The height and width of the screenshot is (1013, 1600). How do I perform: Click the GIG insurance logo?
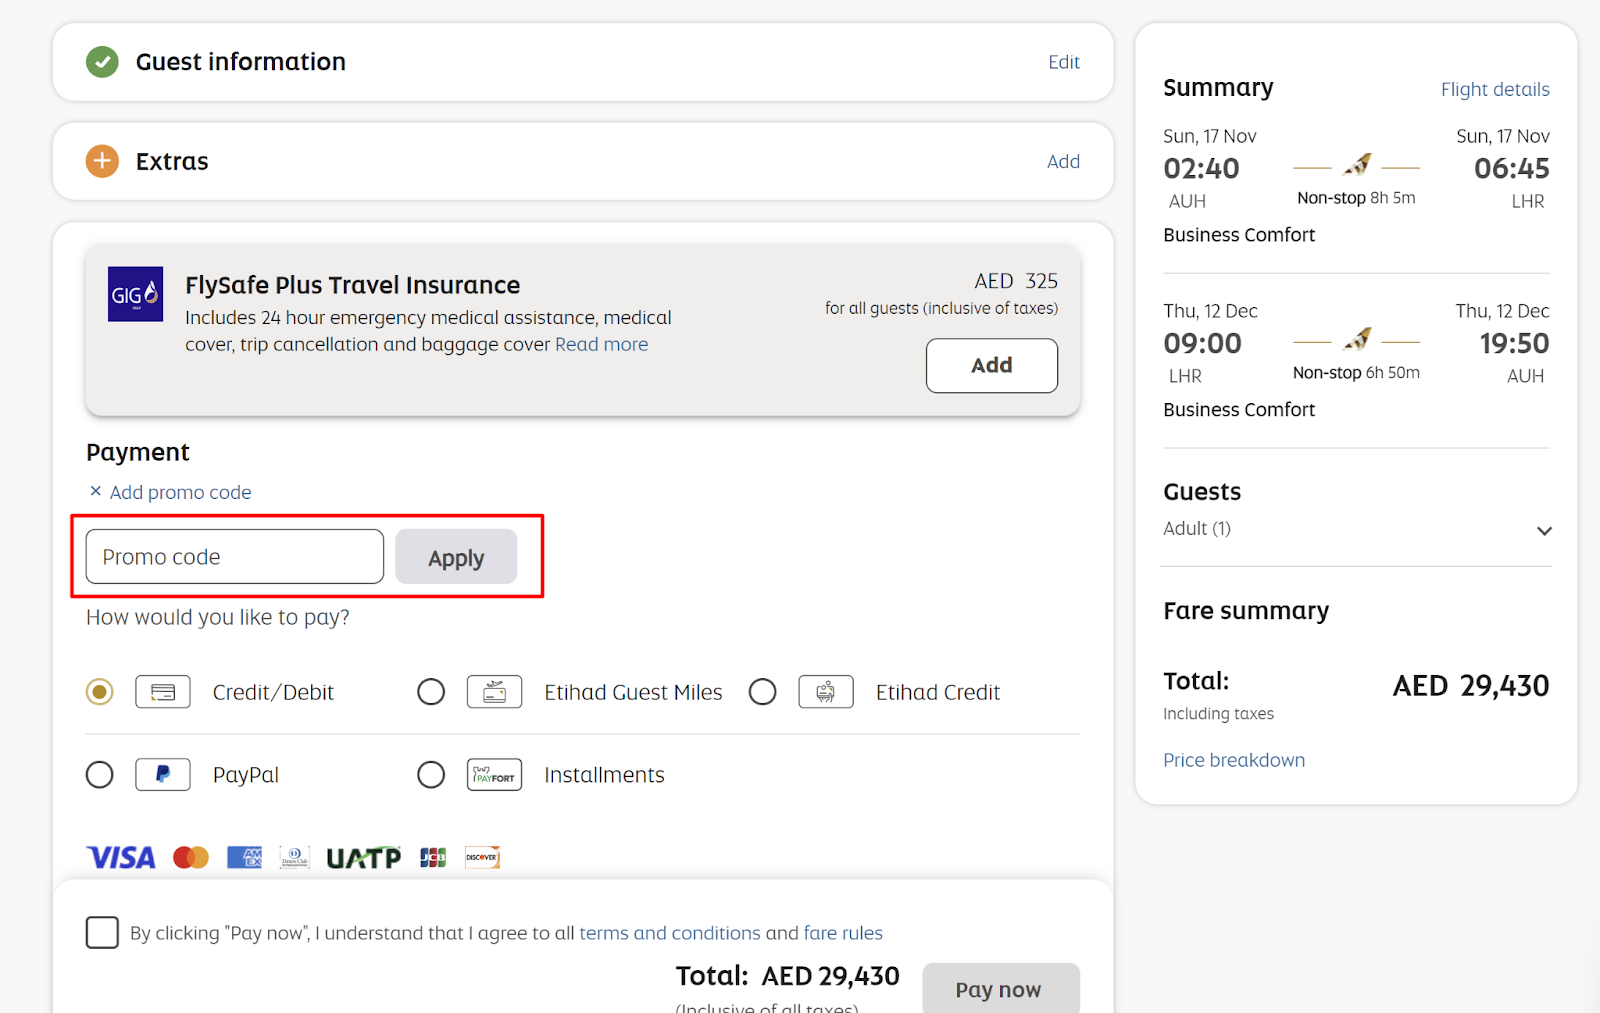[135, 294]
